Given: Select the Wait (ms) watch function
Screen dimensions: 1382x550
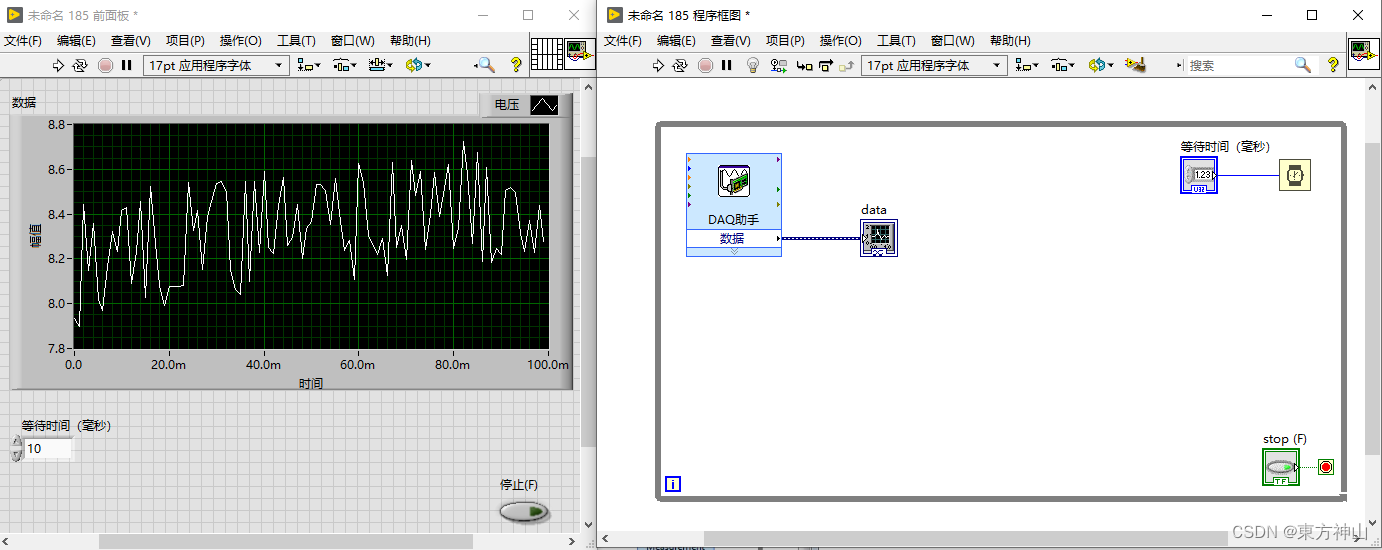Looking at the screenshot, I should [1295, 175].
